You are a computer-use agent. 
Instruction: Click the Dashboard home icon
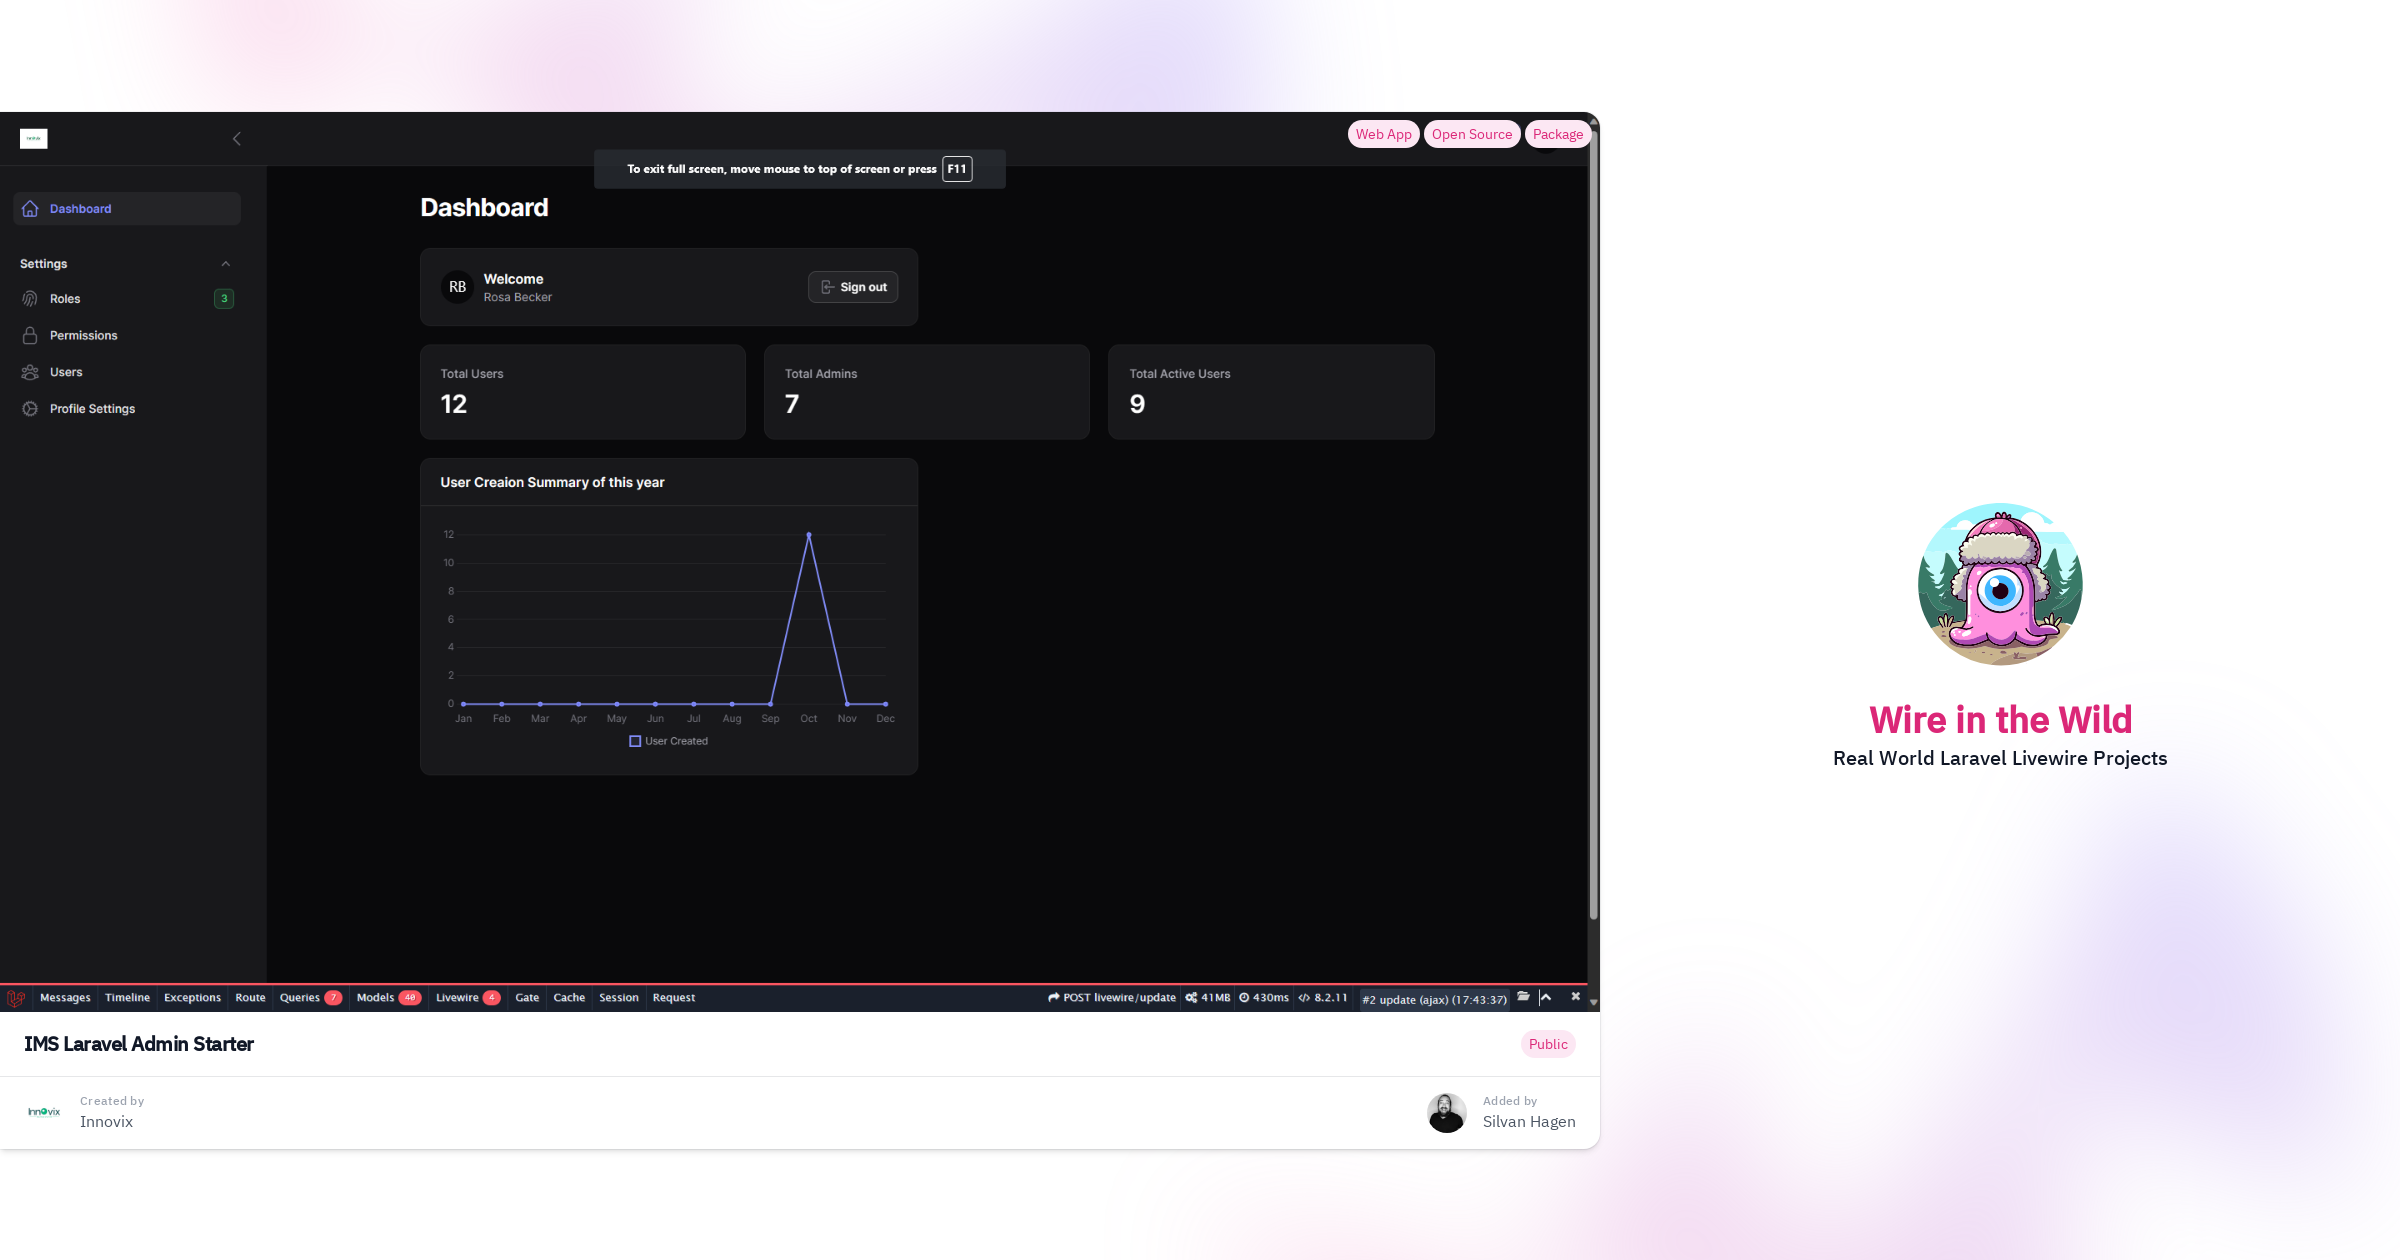30,208
